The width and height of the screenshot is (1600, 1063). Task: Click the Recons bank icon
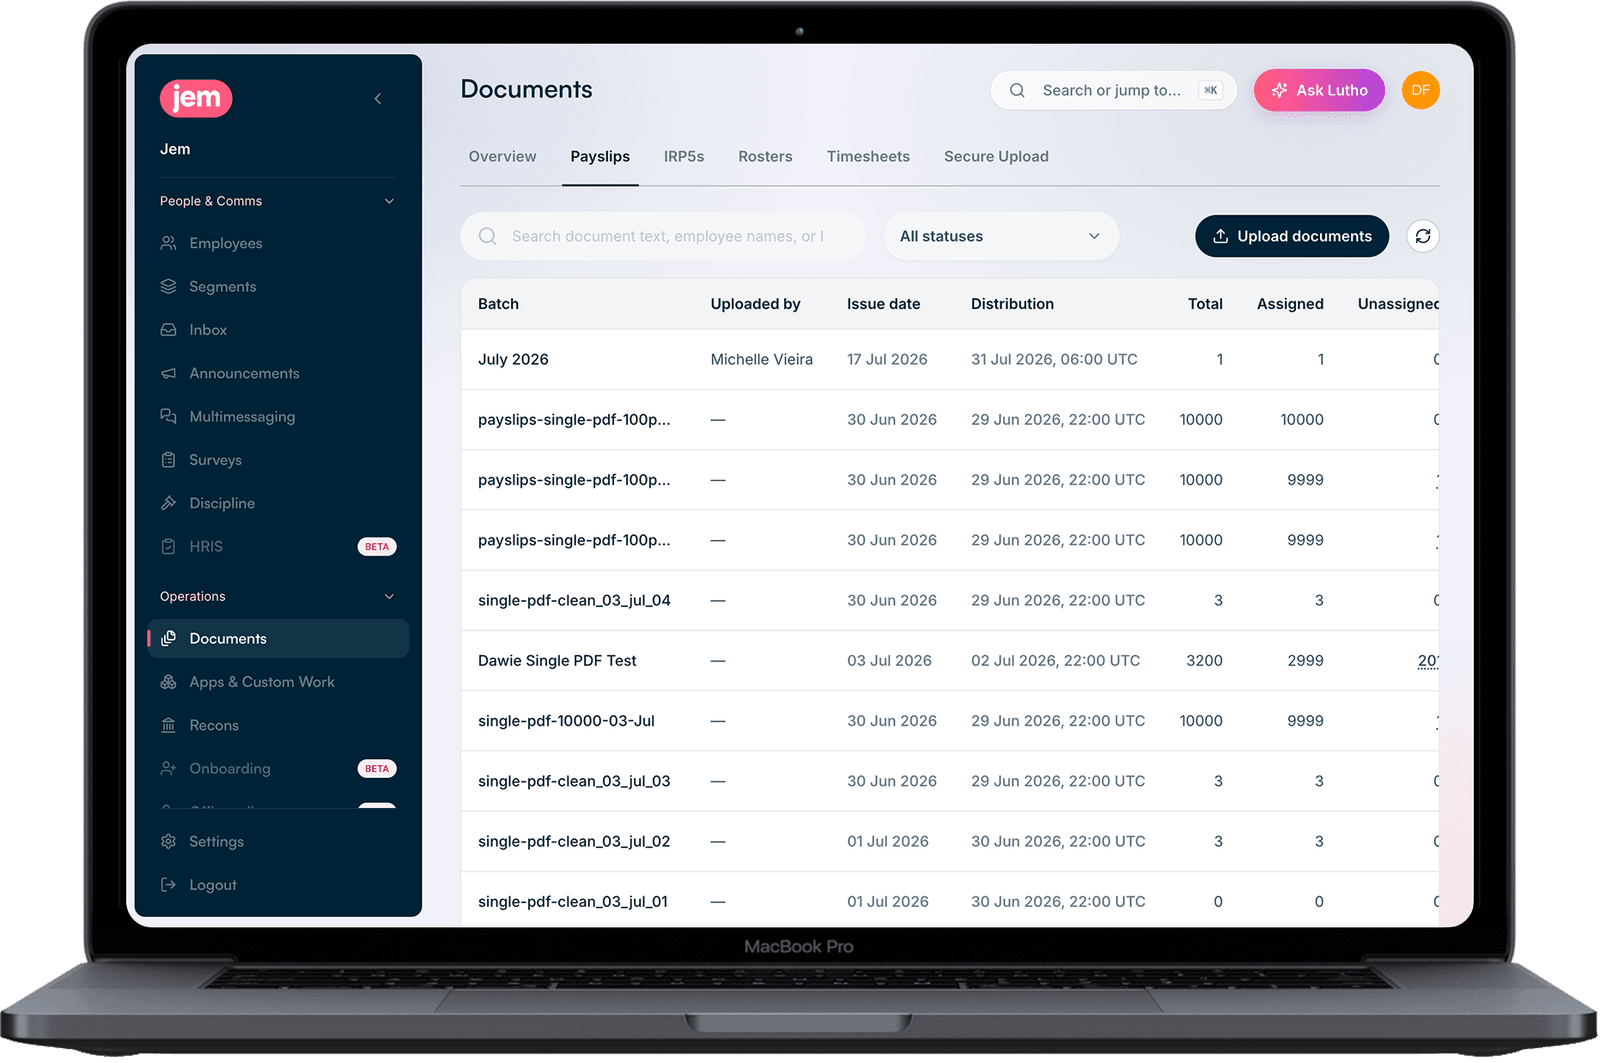coord(168,725)
